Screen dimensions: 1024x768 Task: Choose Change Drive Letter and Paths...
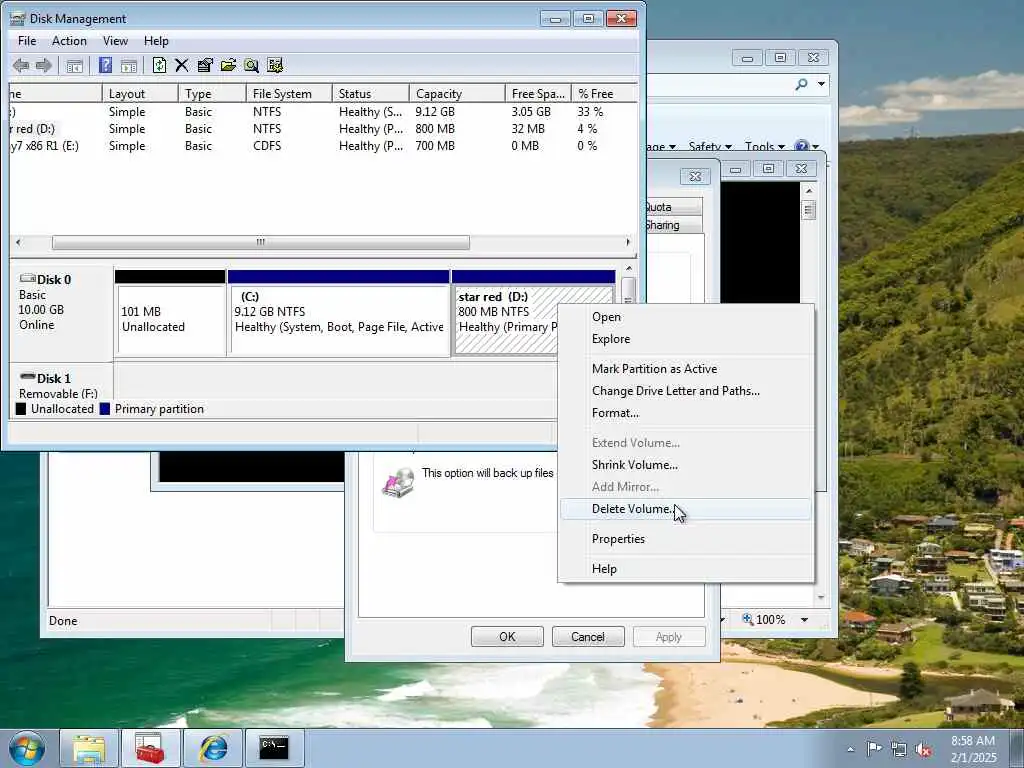coord(685,391)
